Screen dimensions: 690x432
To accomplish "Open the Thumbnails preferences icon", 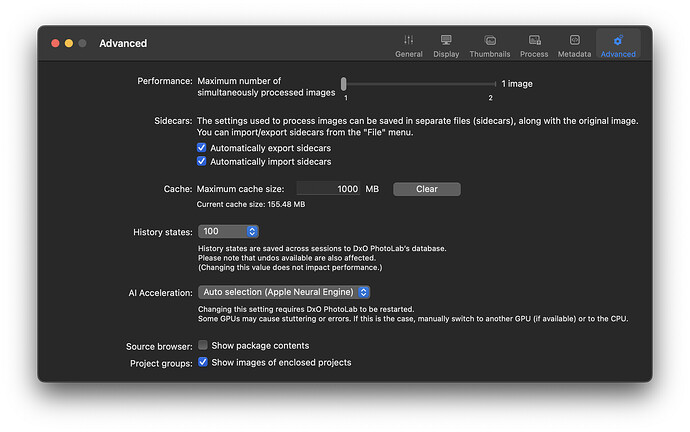I will click(x=490, y=40).
